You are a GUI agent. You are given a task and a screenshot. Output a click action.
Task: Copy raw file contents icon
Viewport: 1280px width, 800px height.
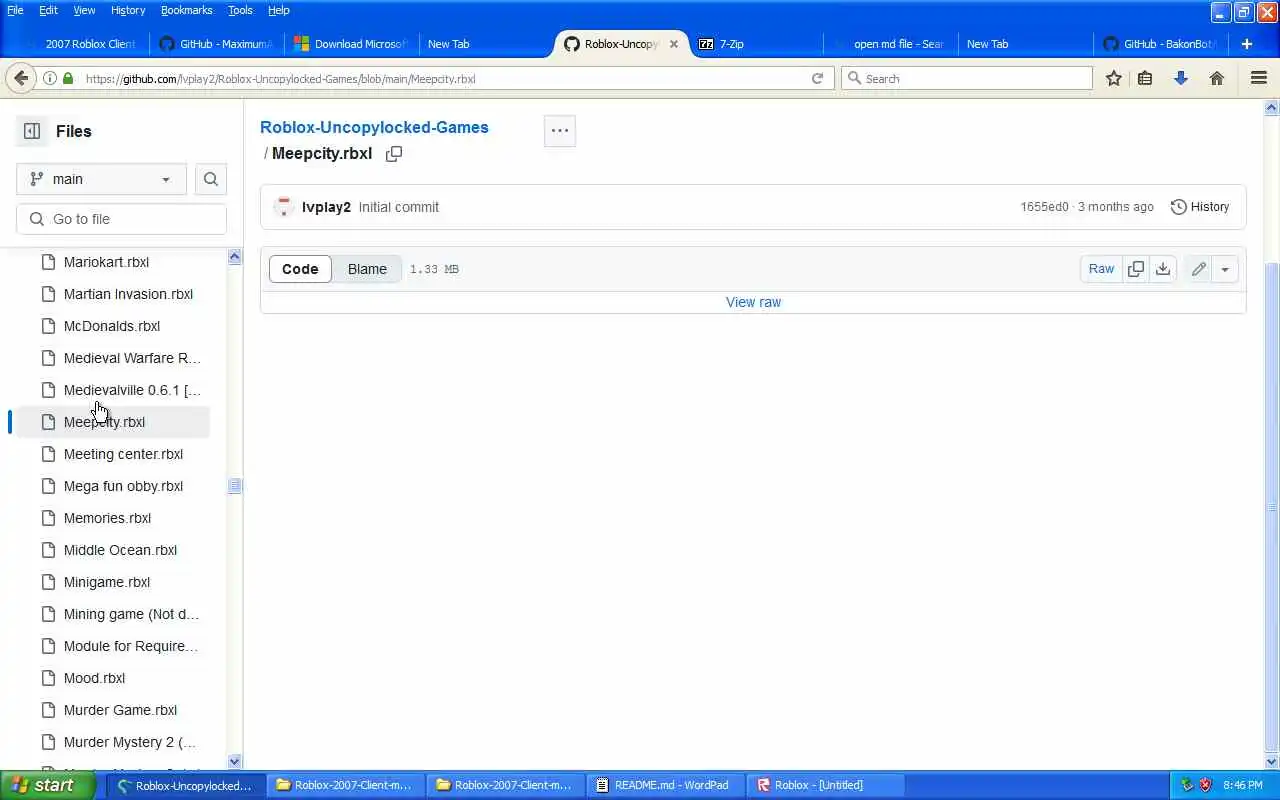pos(1136,269)
